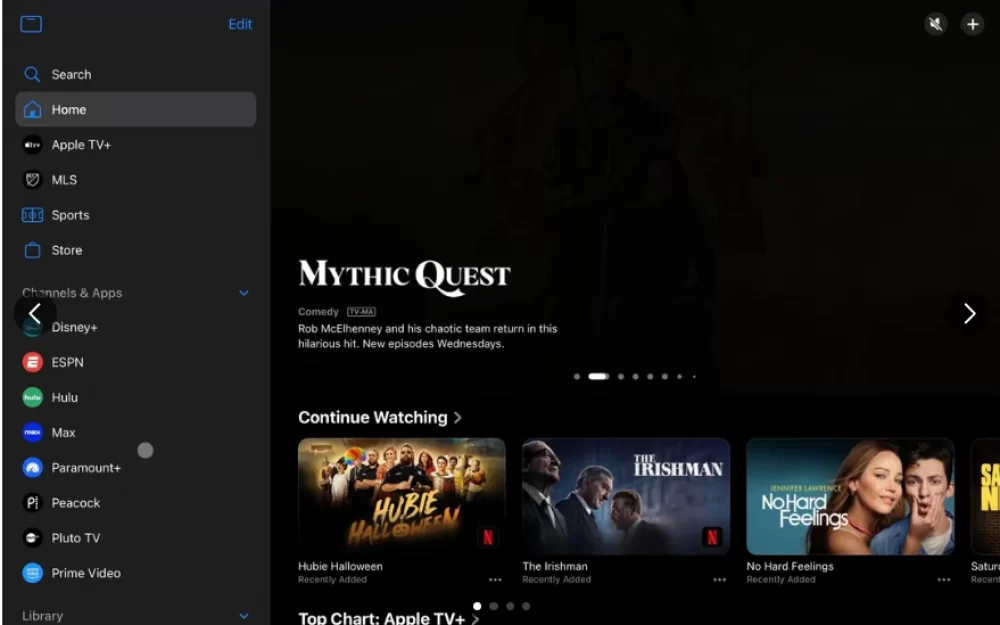Screen dimensions: 1000x625
Task: Open the Prime Video channel label
Action: (x=86, y=573)
